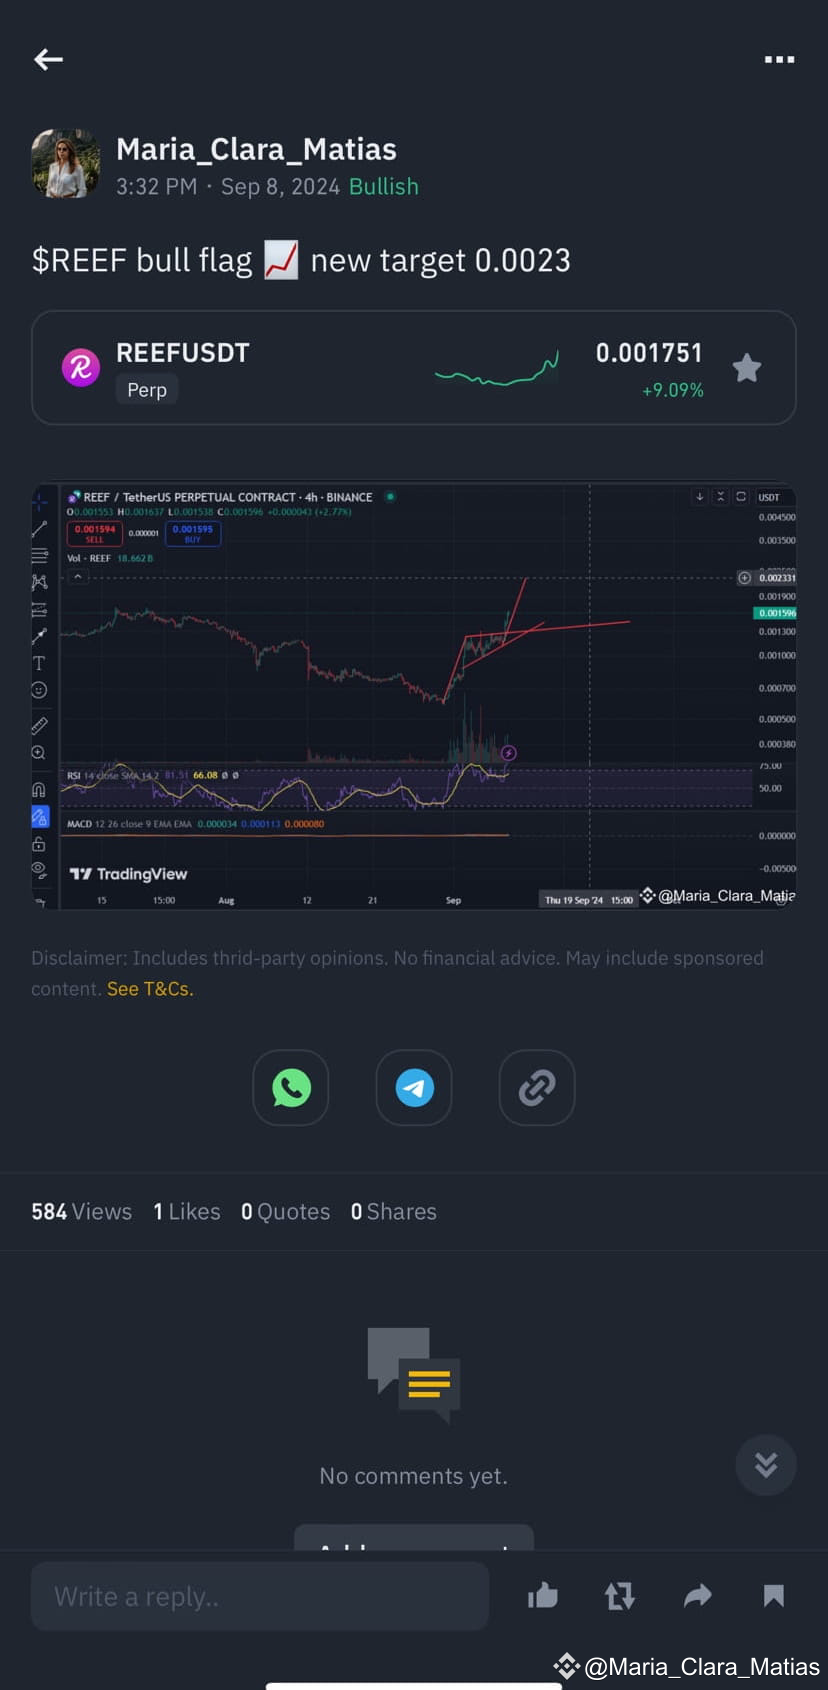Select the measure ruler tool
Image resolution: width=828 pixels, height=1690 pixels.
point(39,724)
